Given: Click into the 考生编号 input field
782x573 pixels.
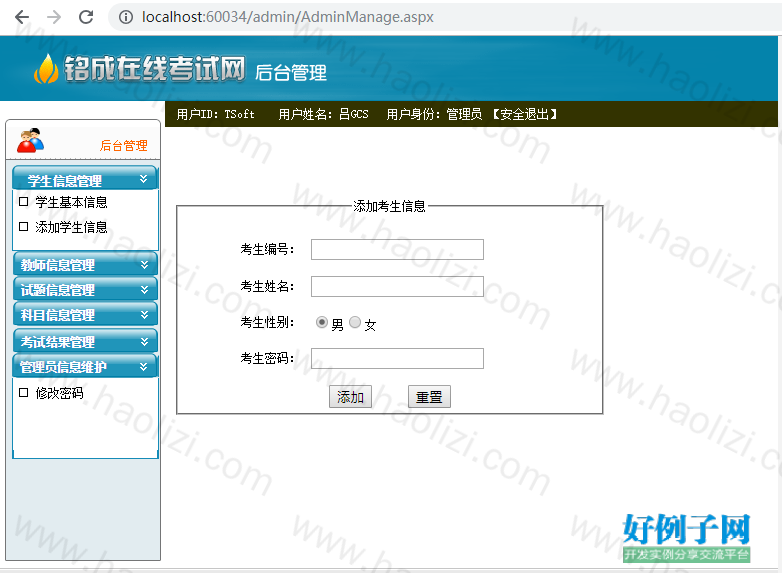Looking at the screenshot, I should point(397,249).
